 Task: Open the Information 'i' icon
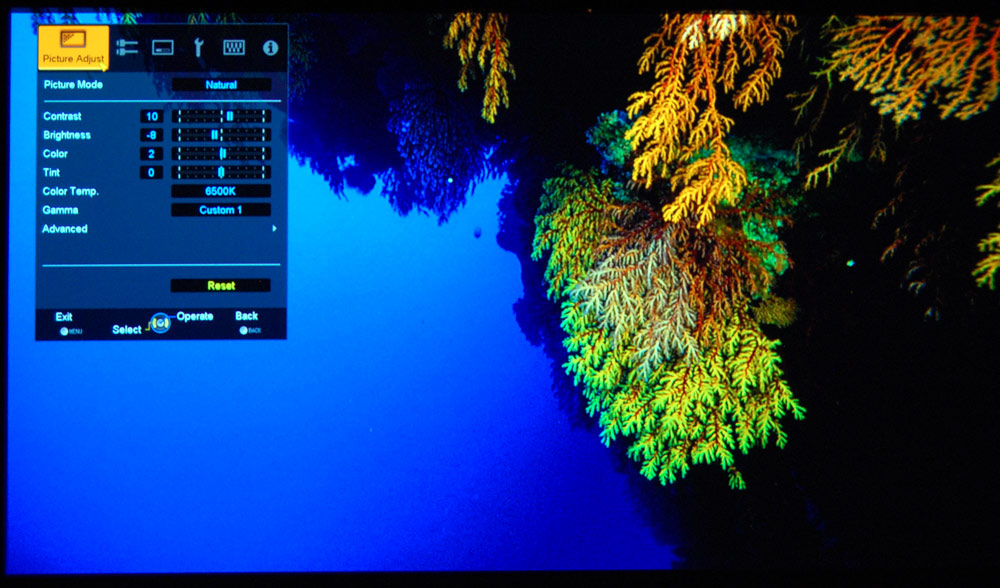tap(270, 47)
